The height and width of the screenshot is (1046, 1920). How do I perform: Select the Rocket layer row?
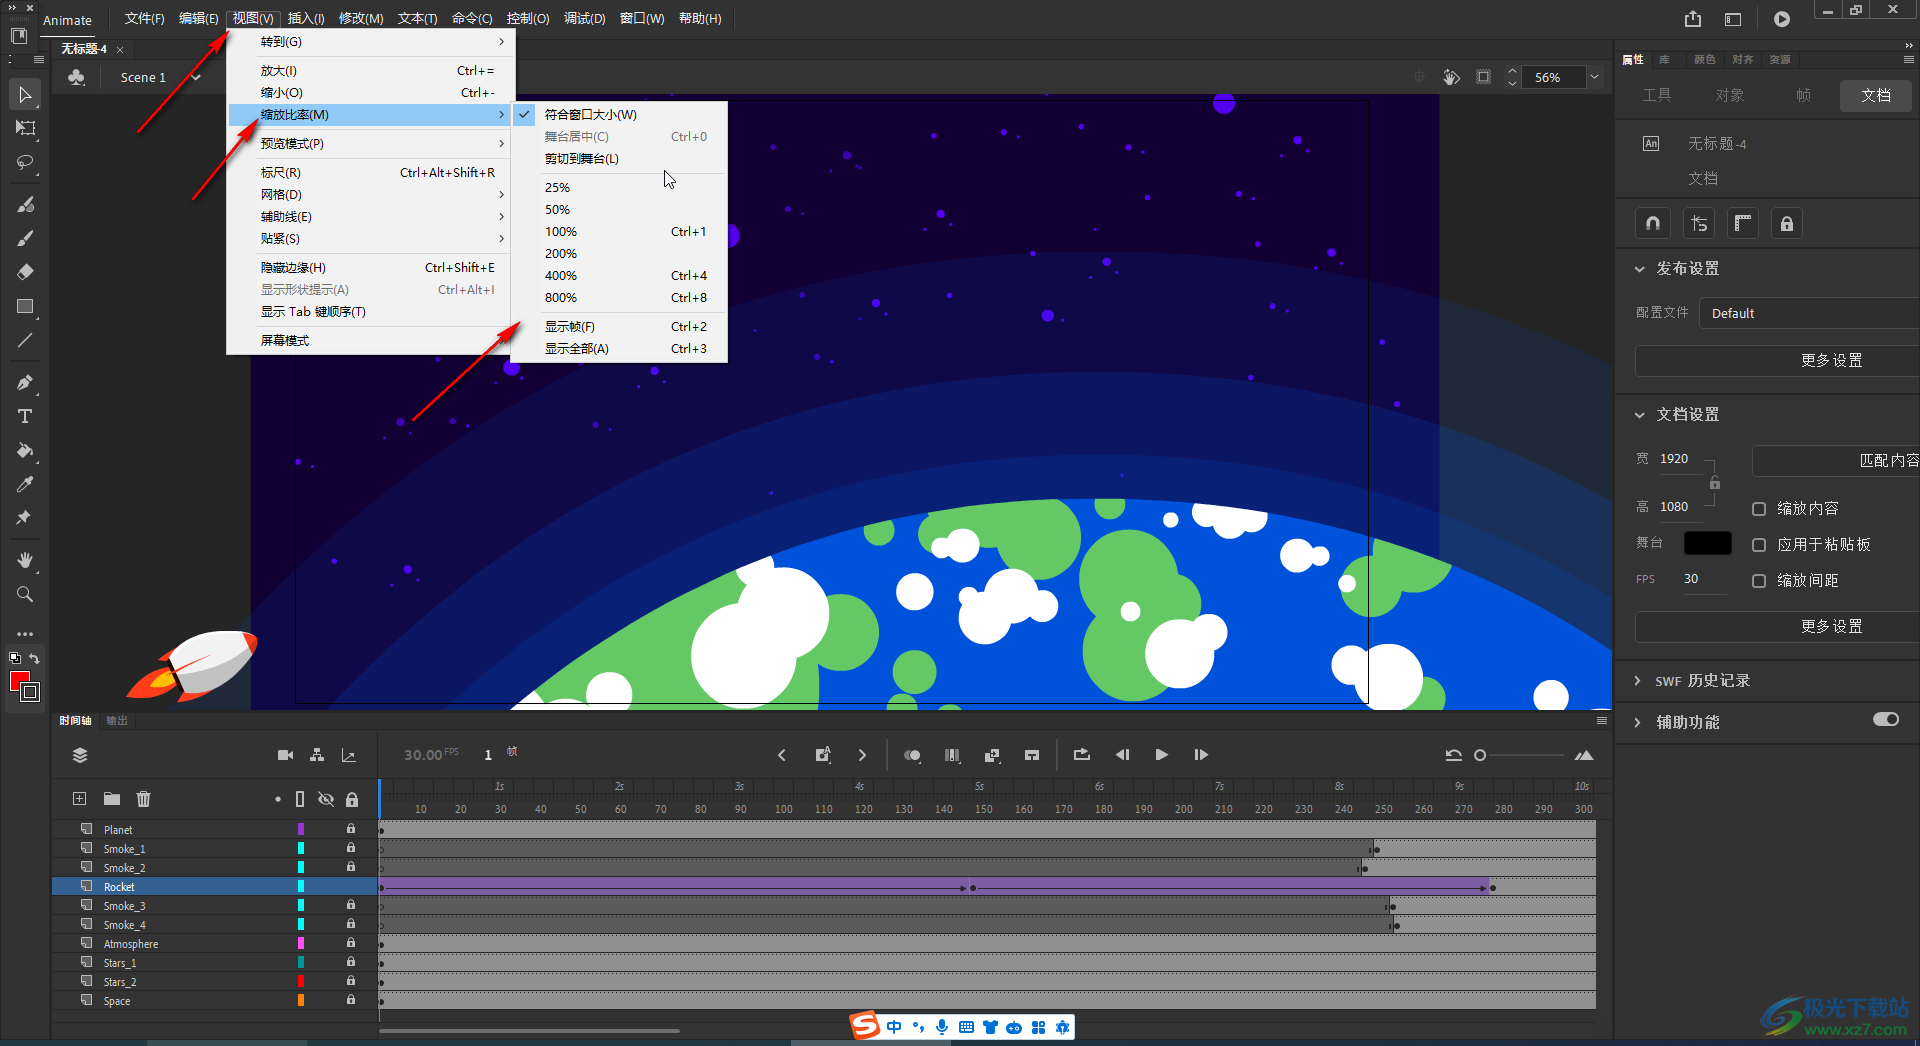[215, 887]
